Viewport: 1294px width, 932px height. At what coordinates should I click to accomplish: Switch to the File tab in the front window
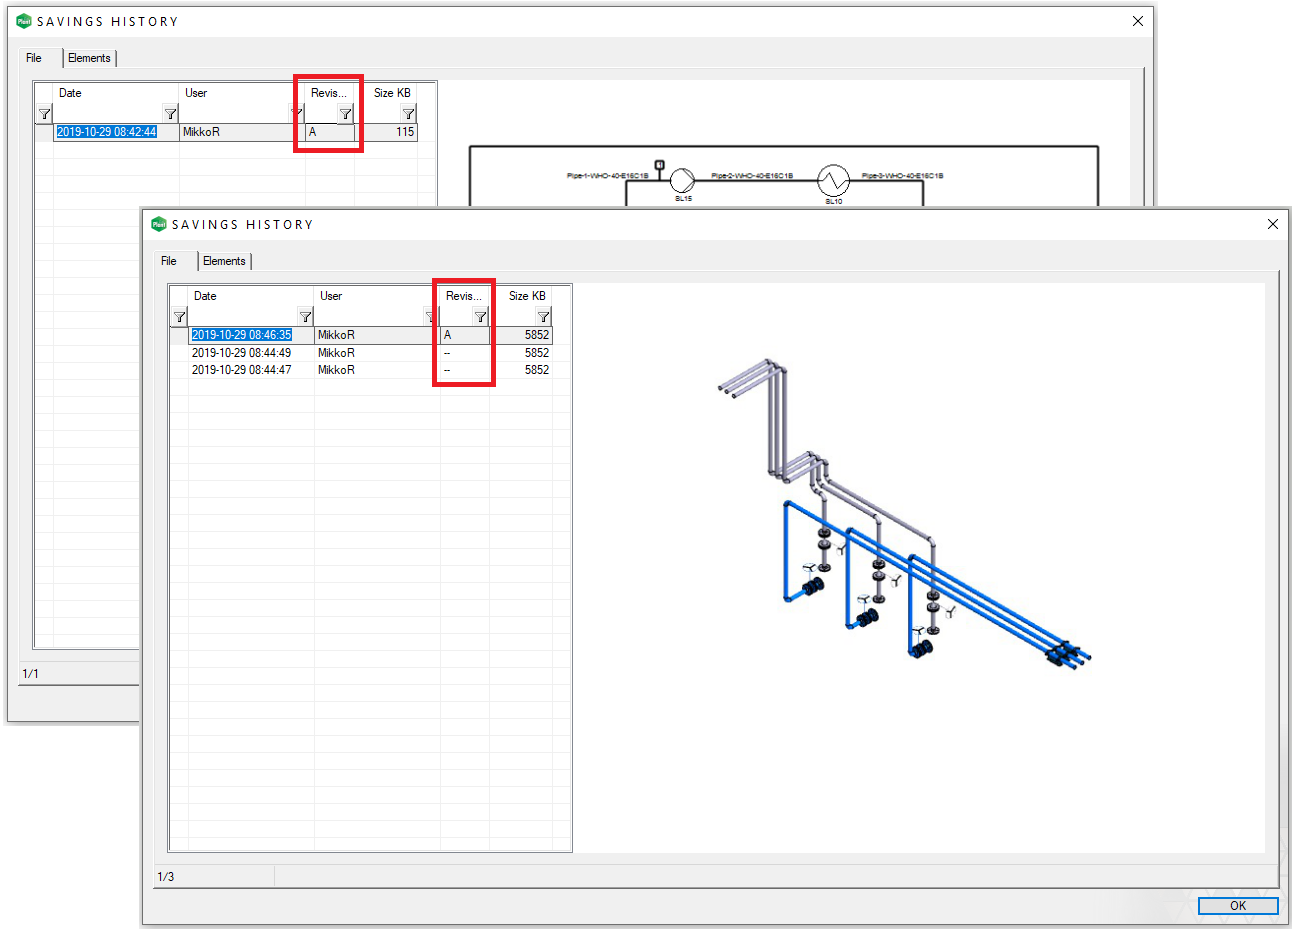[x=169, y=261]
